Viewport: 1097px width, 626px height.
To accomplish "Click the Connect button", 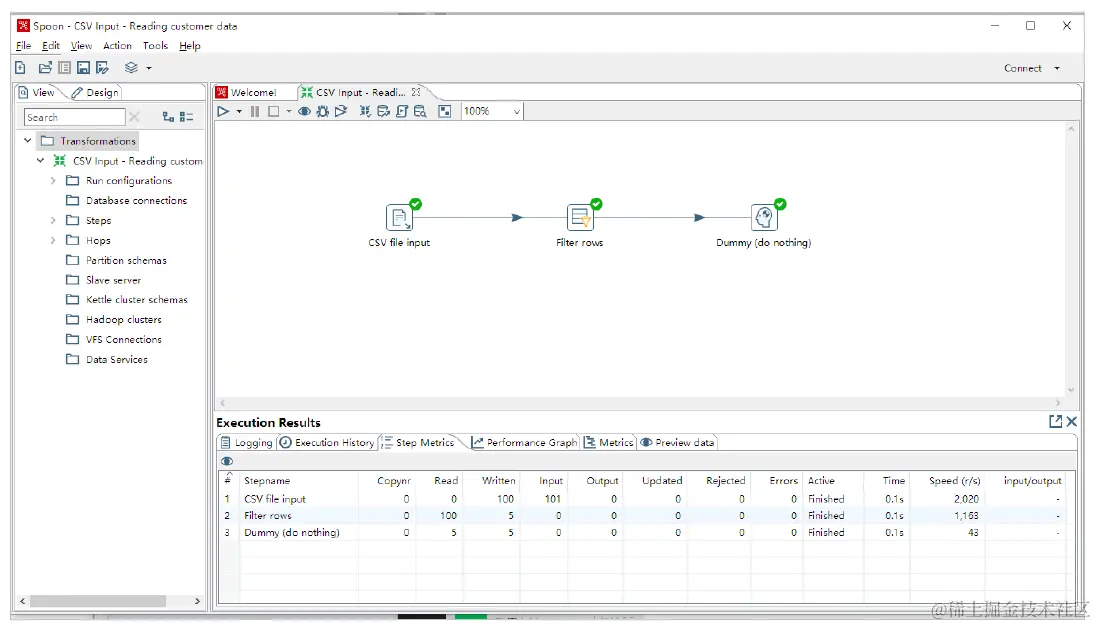I will click(x=1023, y=68).
